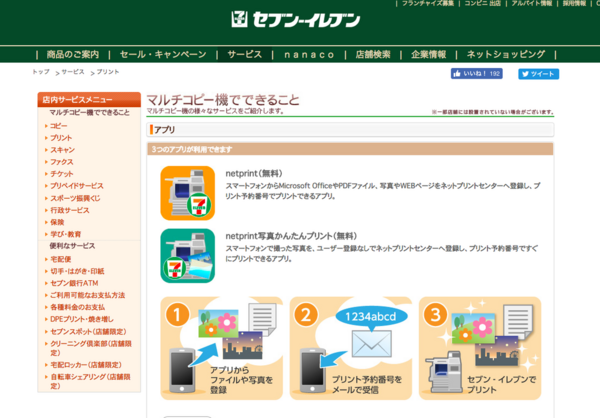The width and height of the screenshot is (600, 418).
Task: Click the step 2 mail reservation number illustration
Action: pos(351,348)
